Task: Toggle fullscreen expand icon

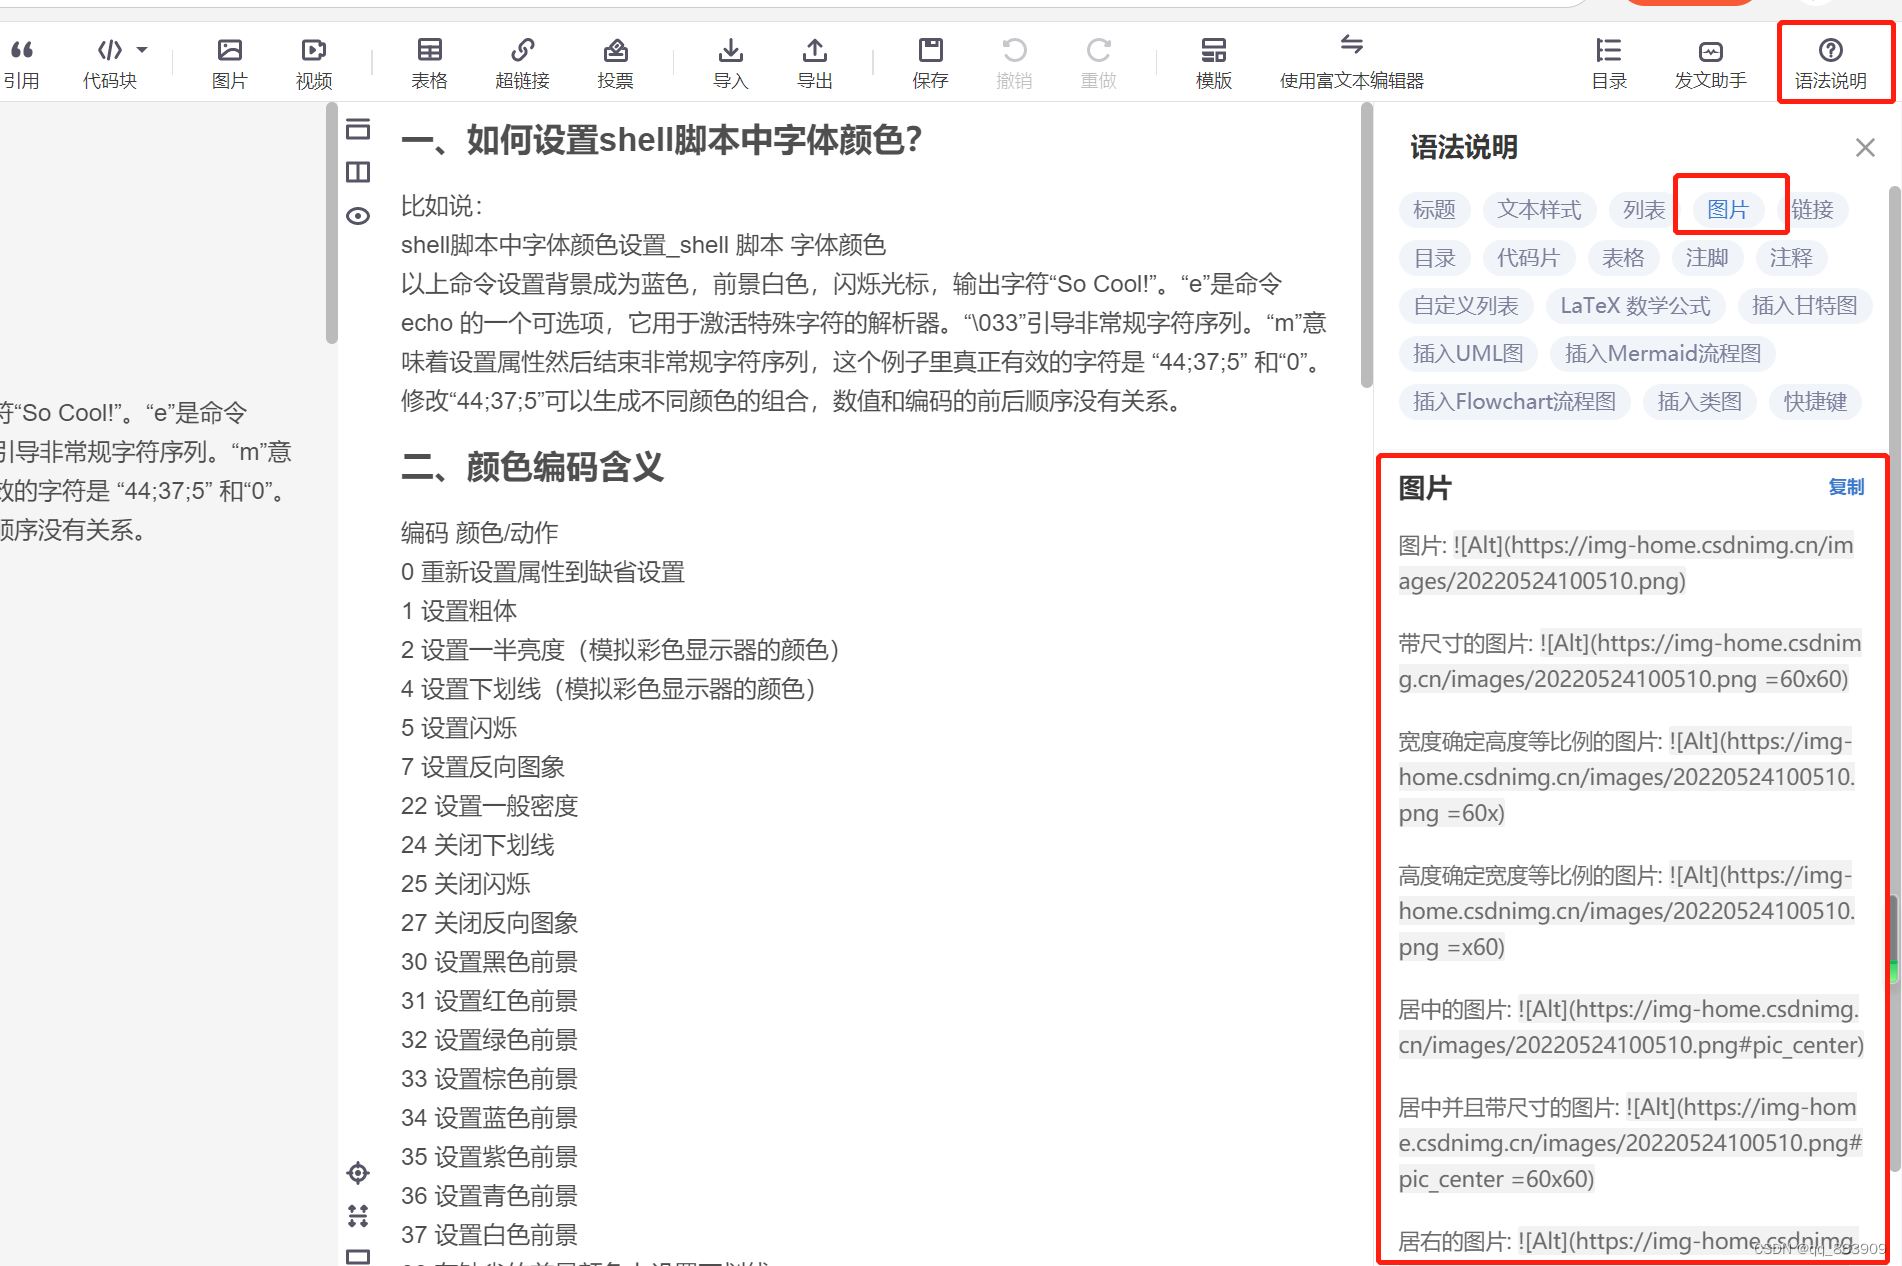Action: 358,1216
